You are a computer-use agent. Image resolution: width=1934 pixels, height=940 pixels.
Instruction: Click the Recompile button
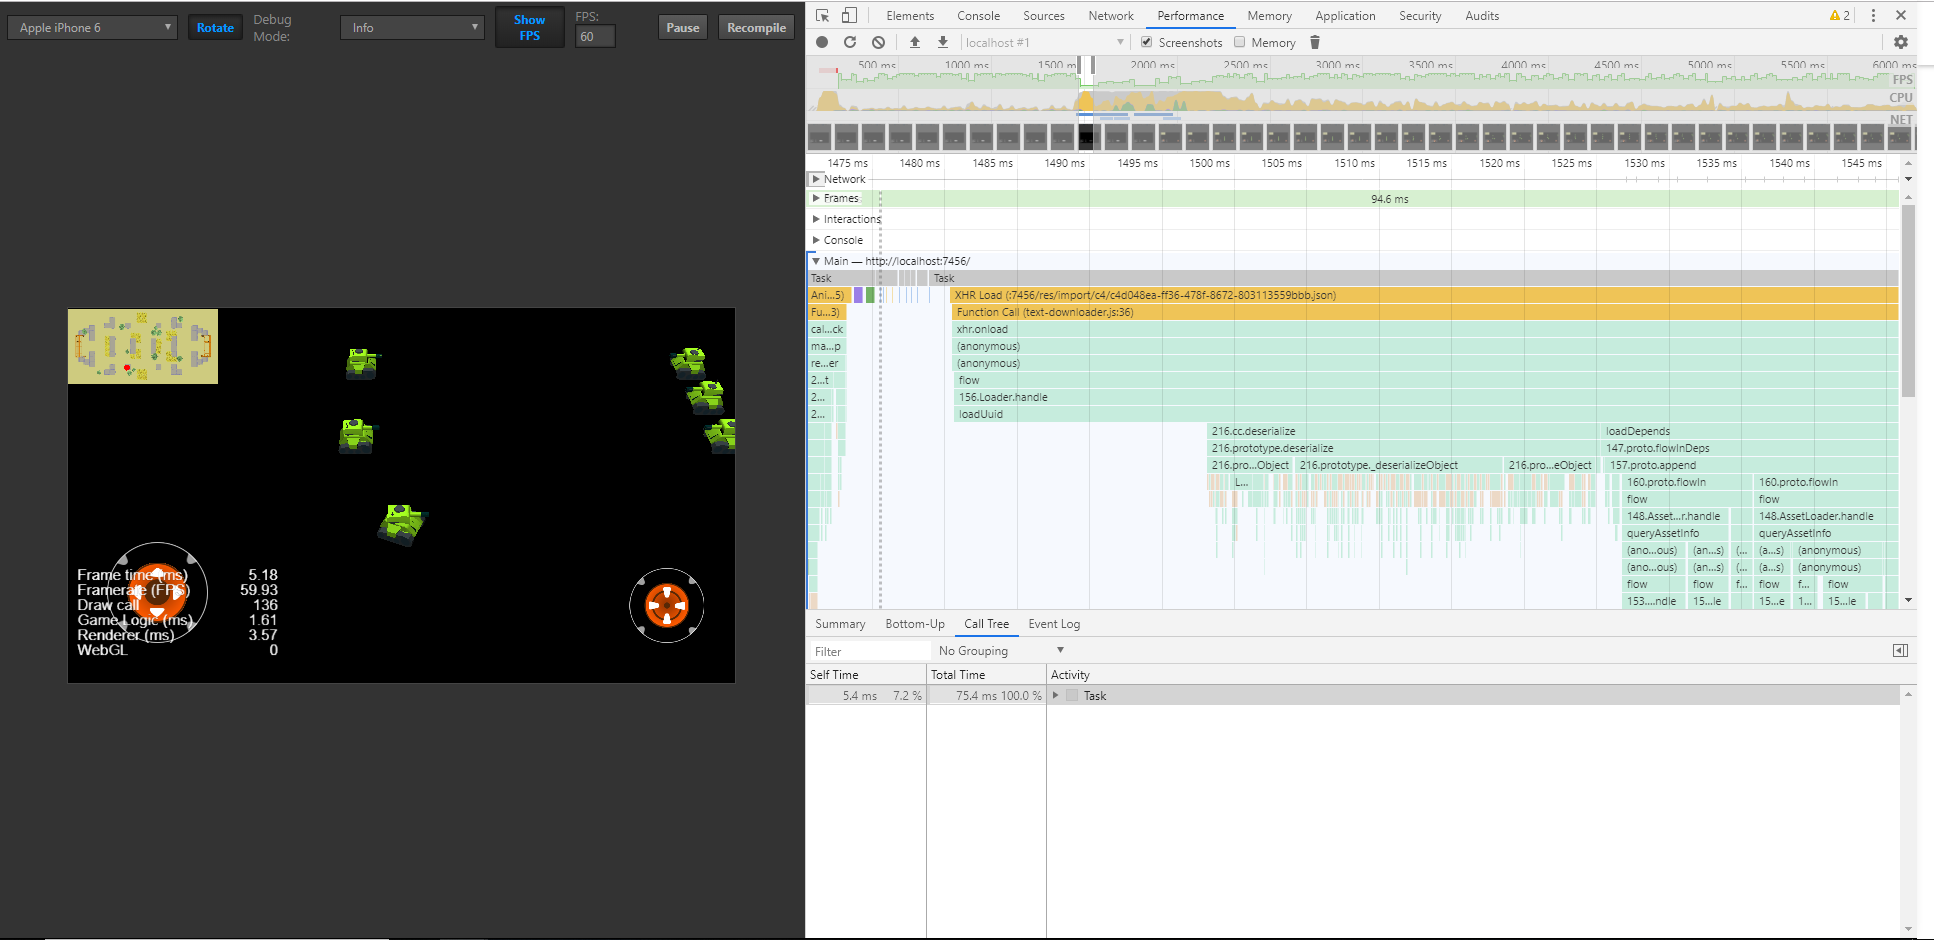click(756, 28)
